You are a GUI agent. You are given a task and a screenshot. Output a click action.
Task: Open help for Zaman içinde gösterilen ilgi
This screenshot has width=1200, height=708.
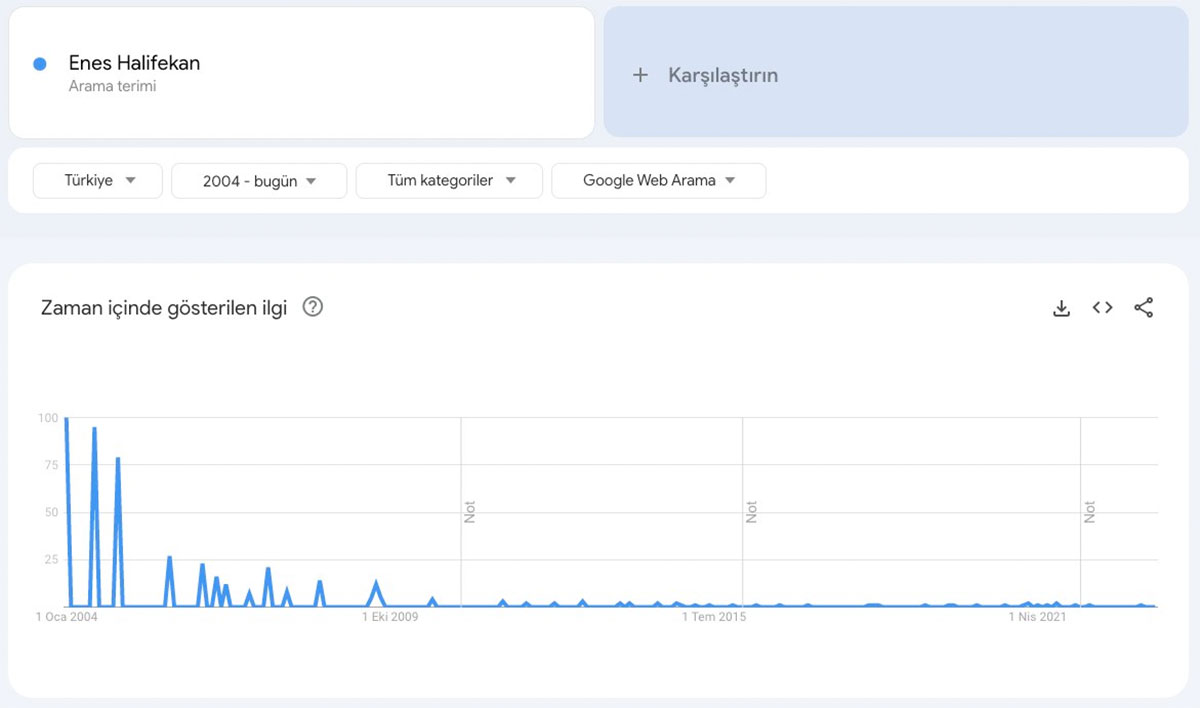313,307
